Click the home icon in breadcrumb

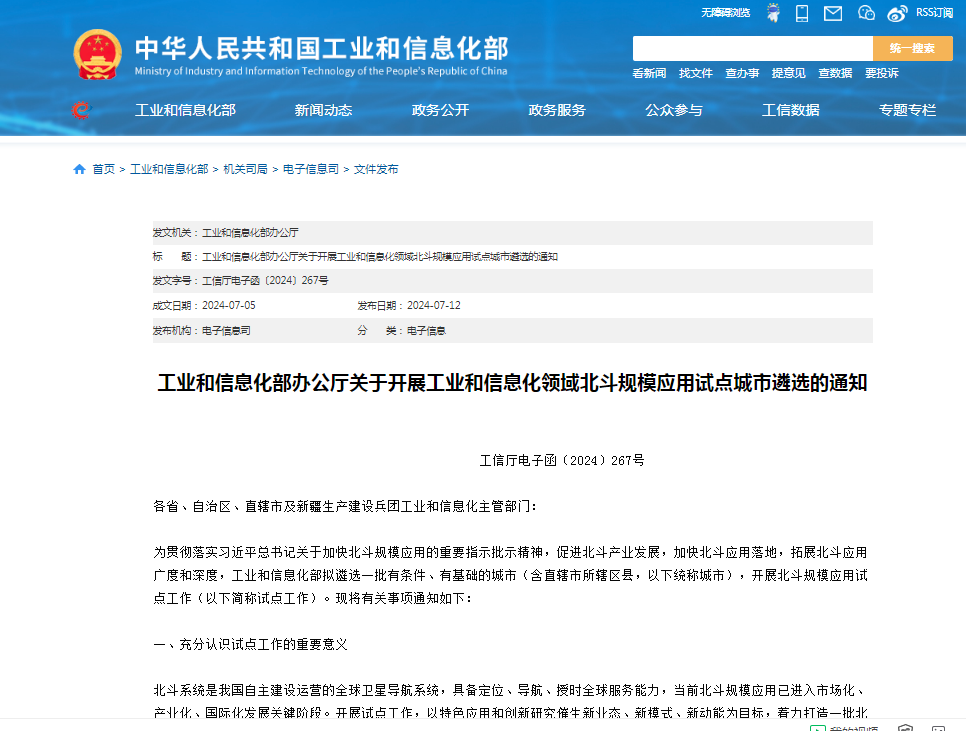tap(79, 170)
